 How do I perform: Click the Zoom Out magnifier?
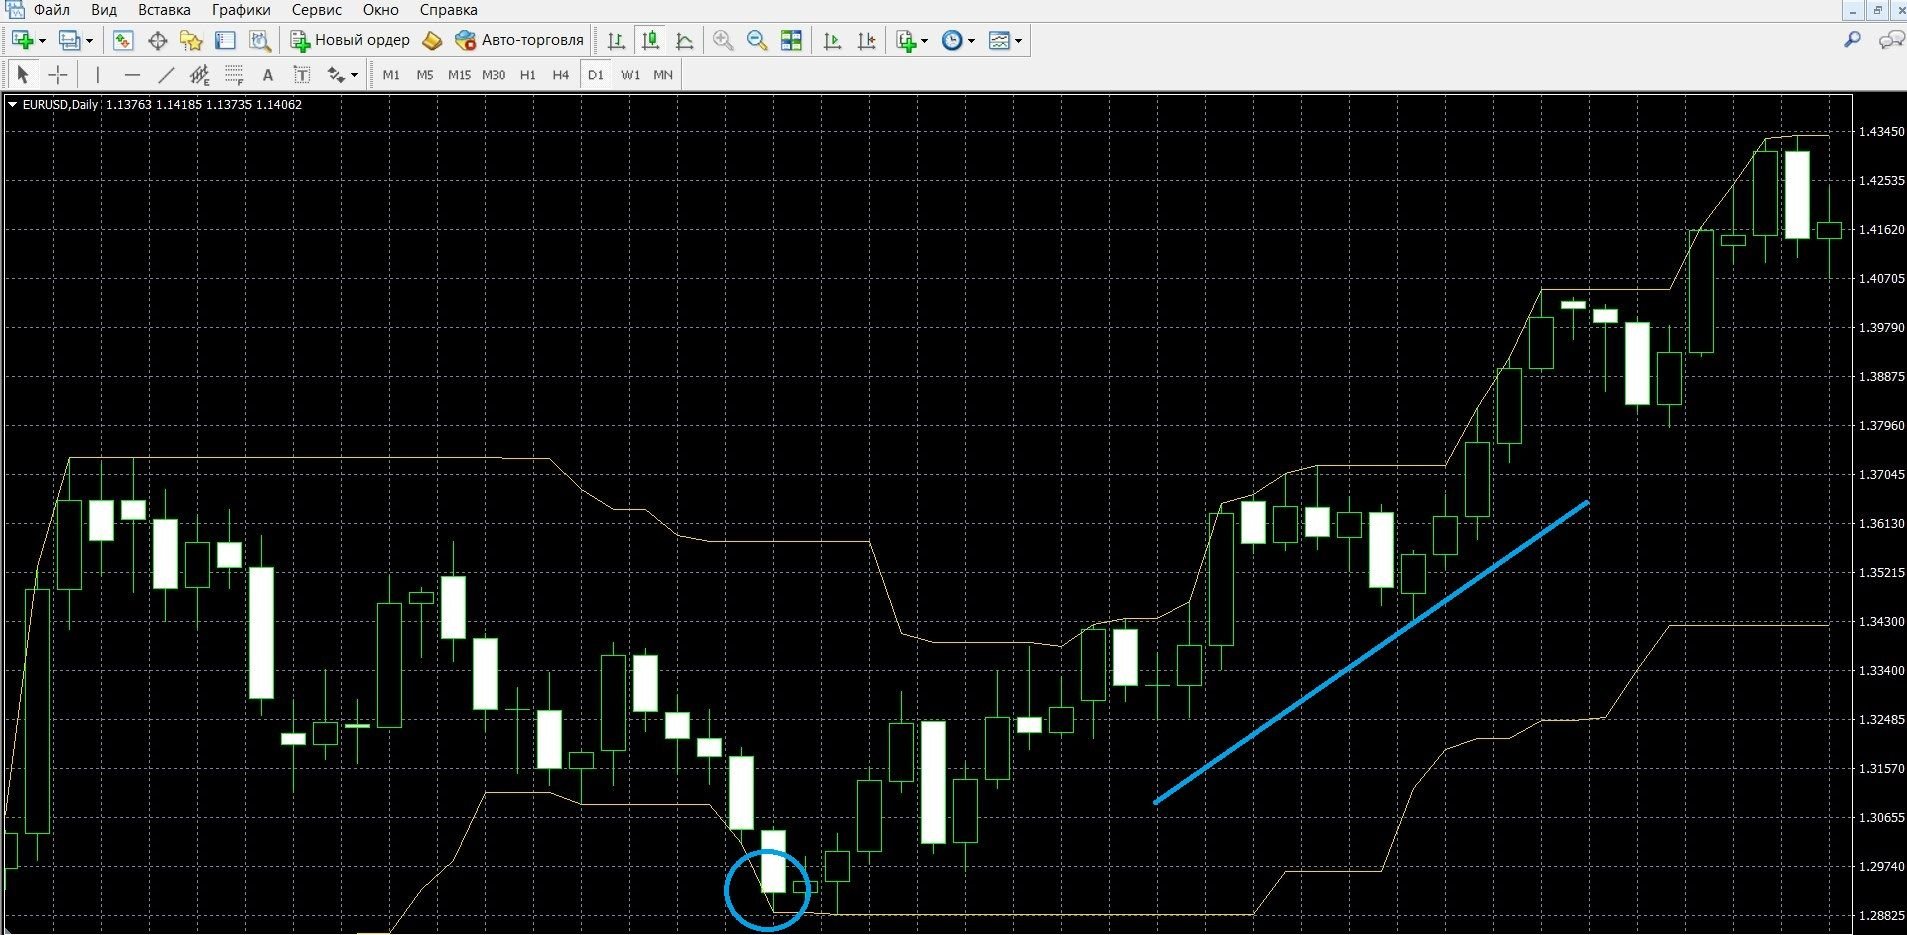pos(757,41)
